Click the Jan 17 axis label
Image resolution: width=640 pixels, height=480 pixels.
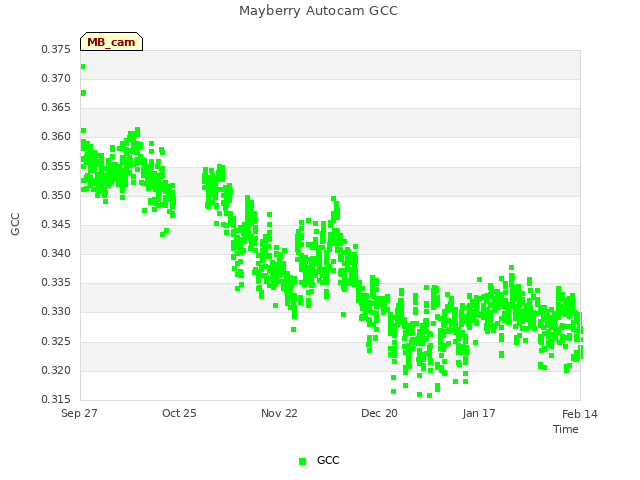click(x=479, y=413)
